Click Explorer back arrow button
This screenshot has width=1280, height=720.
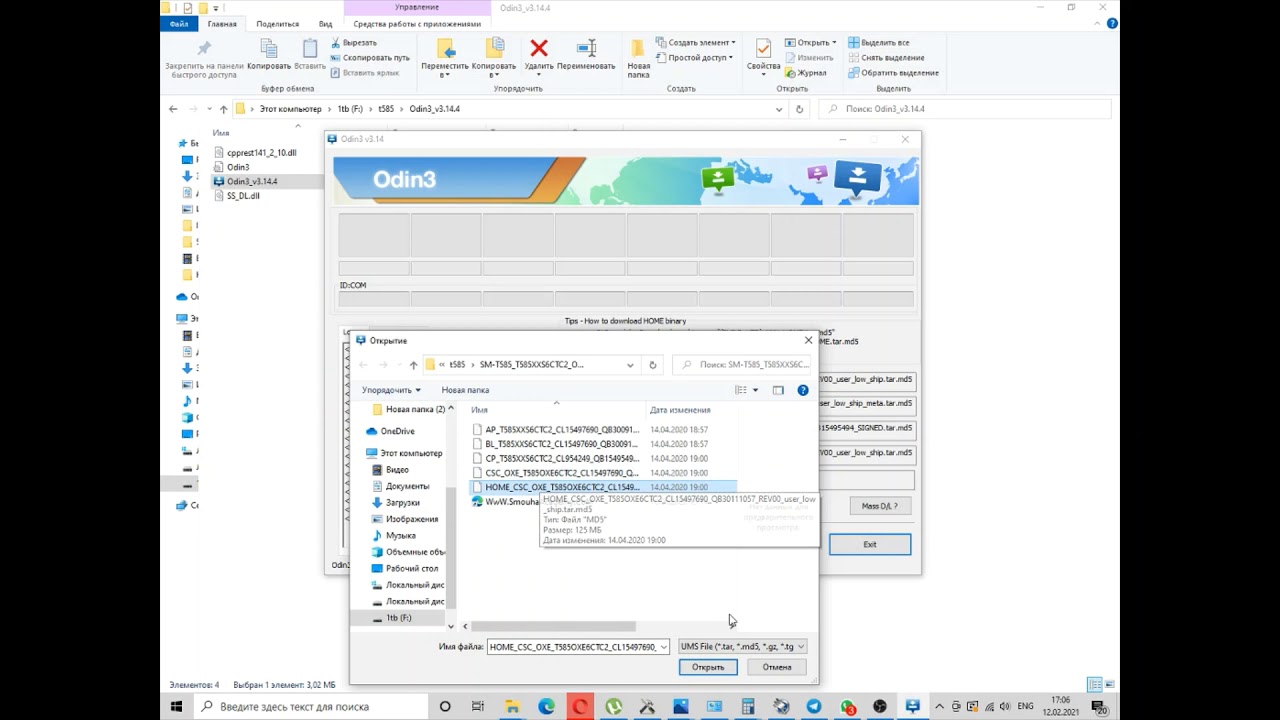tap(173, 109)
